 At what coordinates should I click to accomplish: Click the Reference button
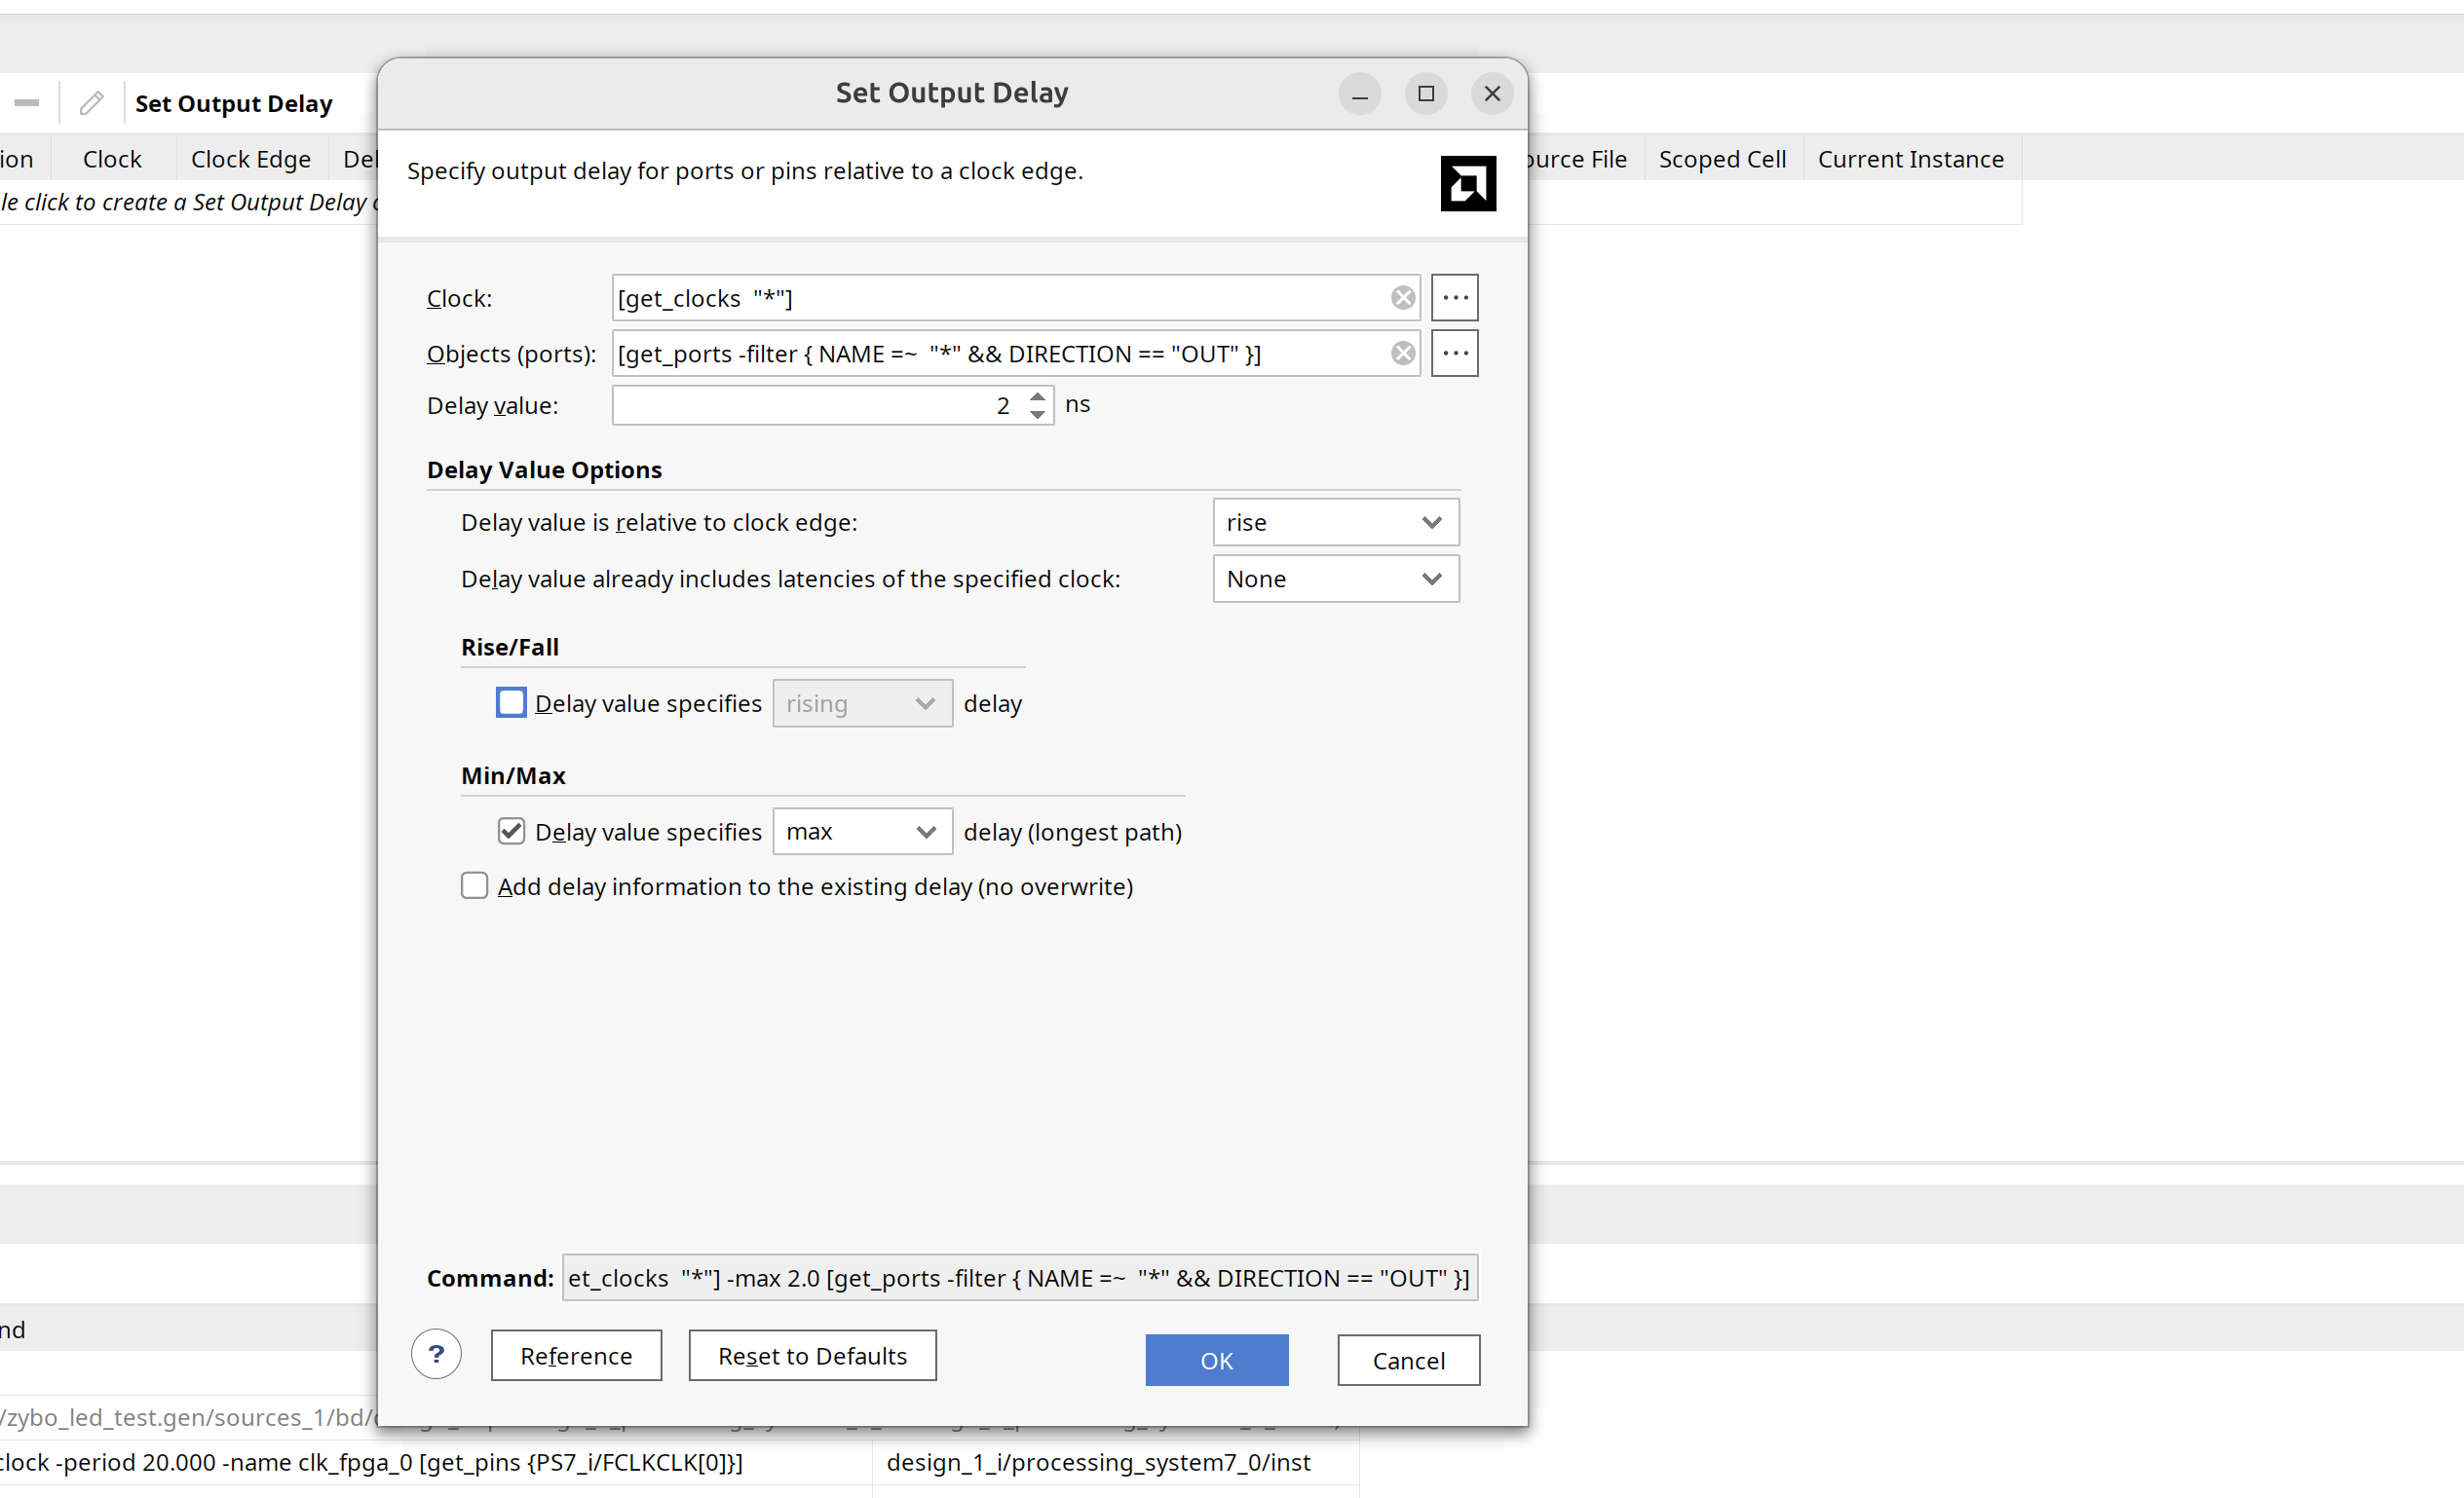click(x=576, y=1356)
